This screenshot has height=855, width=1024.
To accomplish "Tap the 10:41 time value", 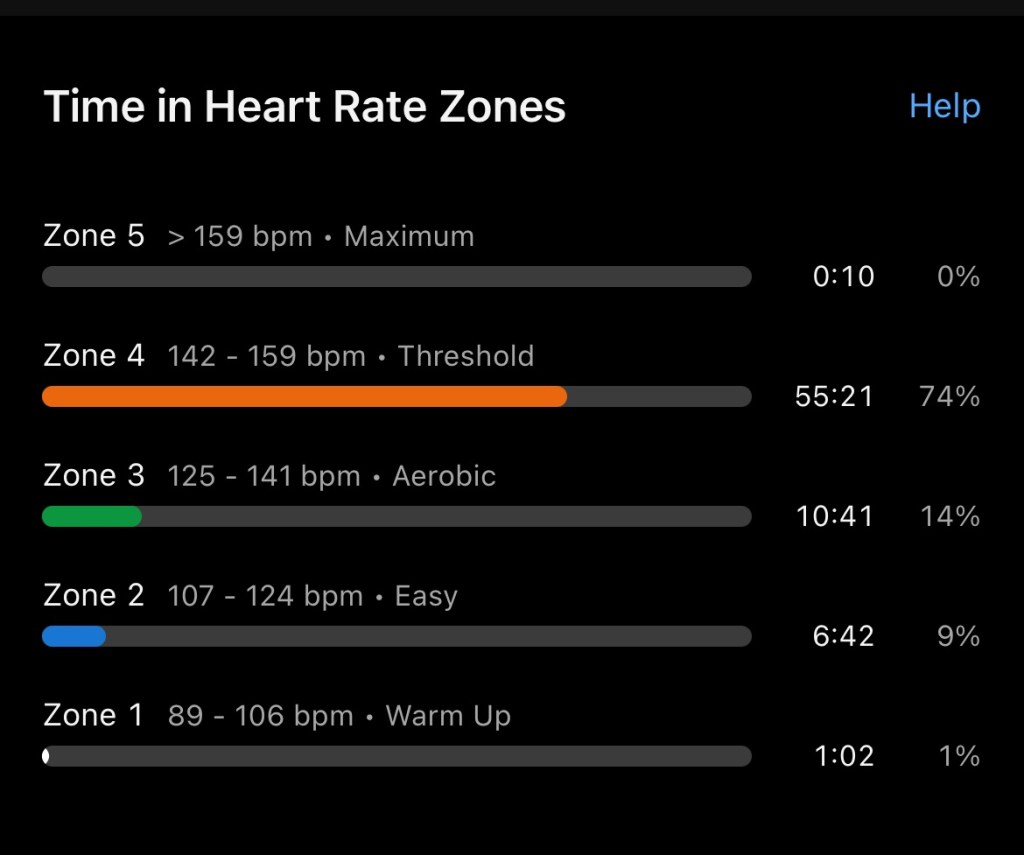I will click(834, 516).
